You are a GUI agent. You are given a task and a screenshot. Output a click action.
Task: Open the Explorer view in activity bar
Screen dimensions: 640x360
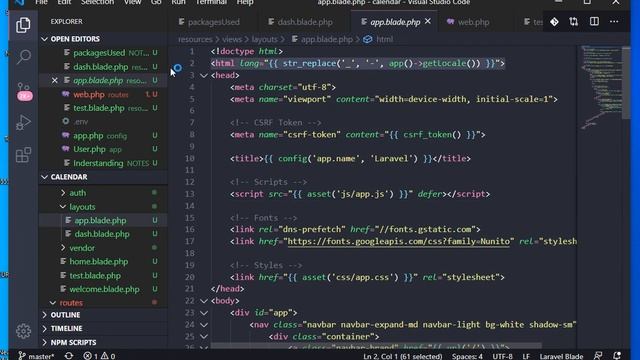pos(23,25)
